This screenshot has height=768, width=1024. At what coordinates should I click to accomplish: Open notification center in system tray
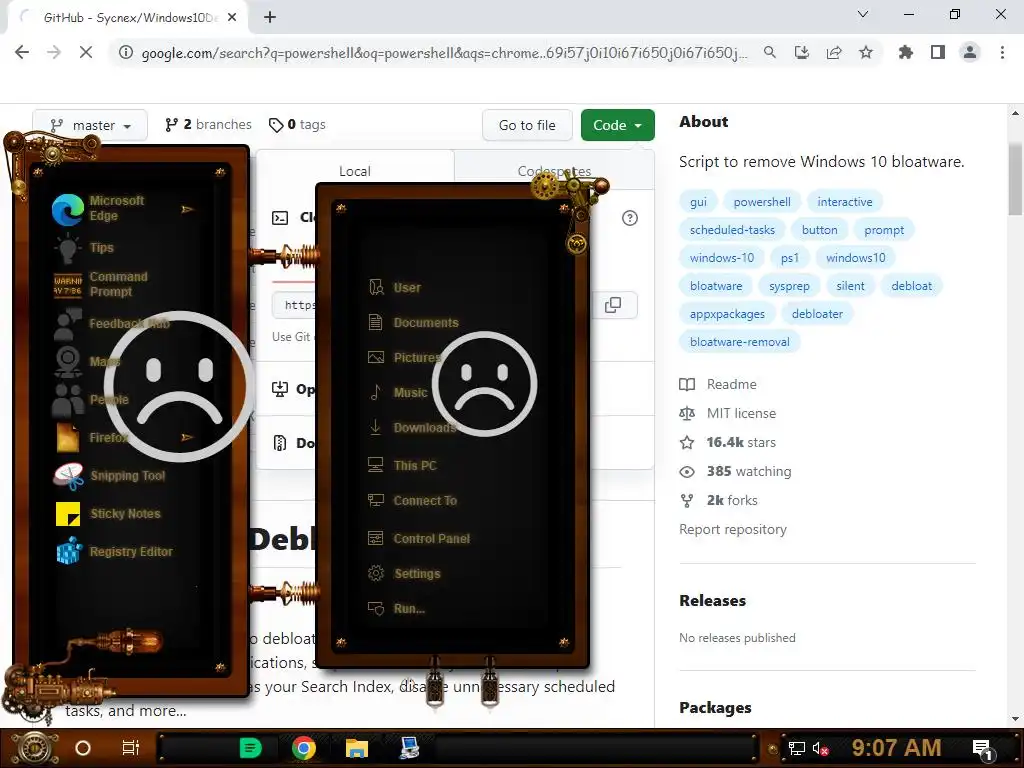click(x=983, y=749)
